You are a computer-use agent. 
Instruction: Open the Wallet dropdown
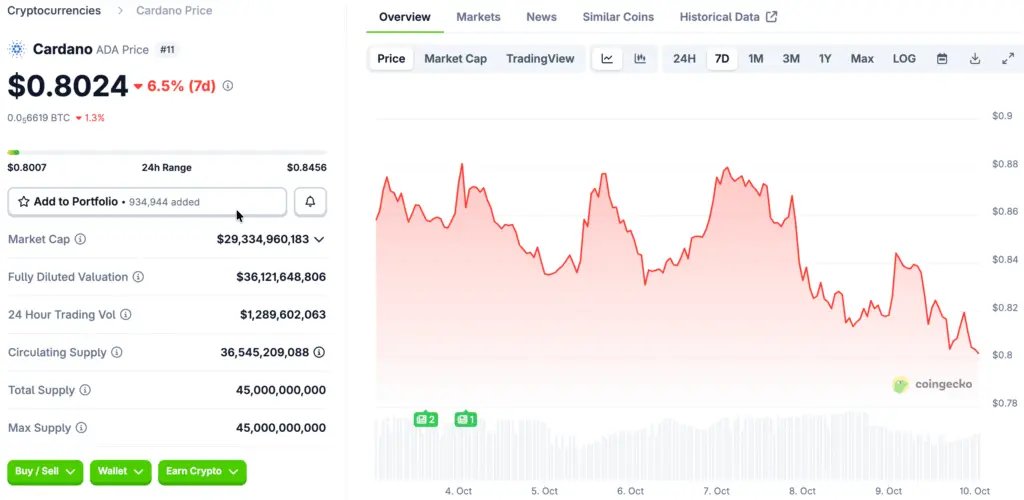coord(121,472)
